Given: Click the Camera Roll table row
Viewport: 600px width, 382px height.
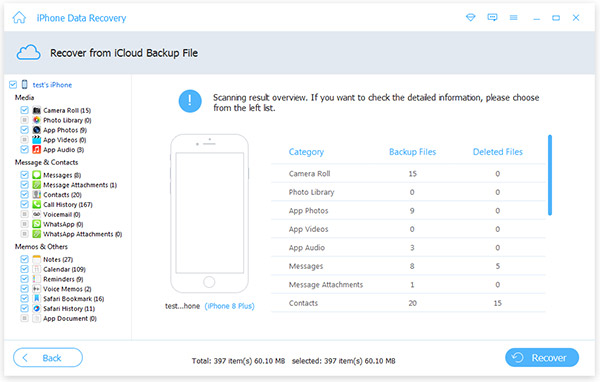Looking at the screenshot, I should 408,173.
